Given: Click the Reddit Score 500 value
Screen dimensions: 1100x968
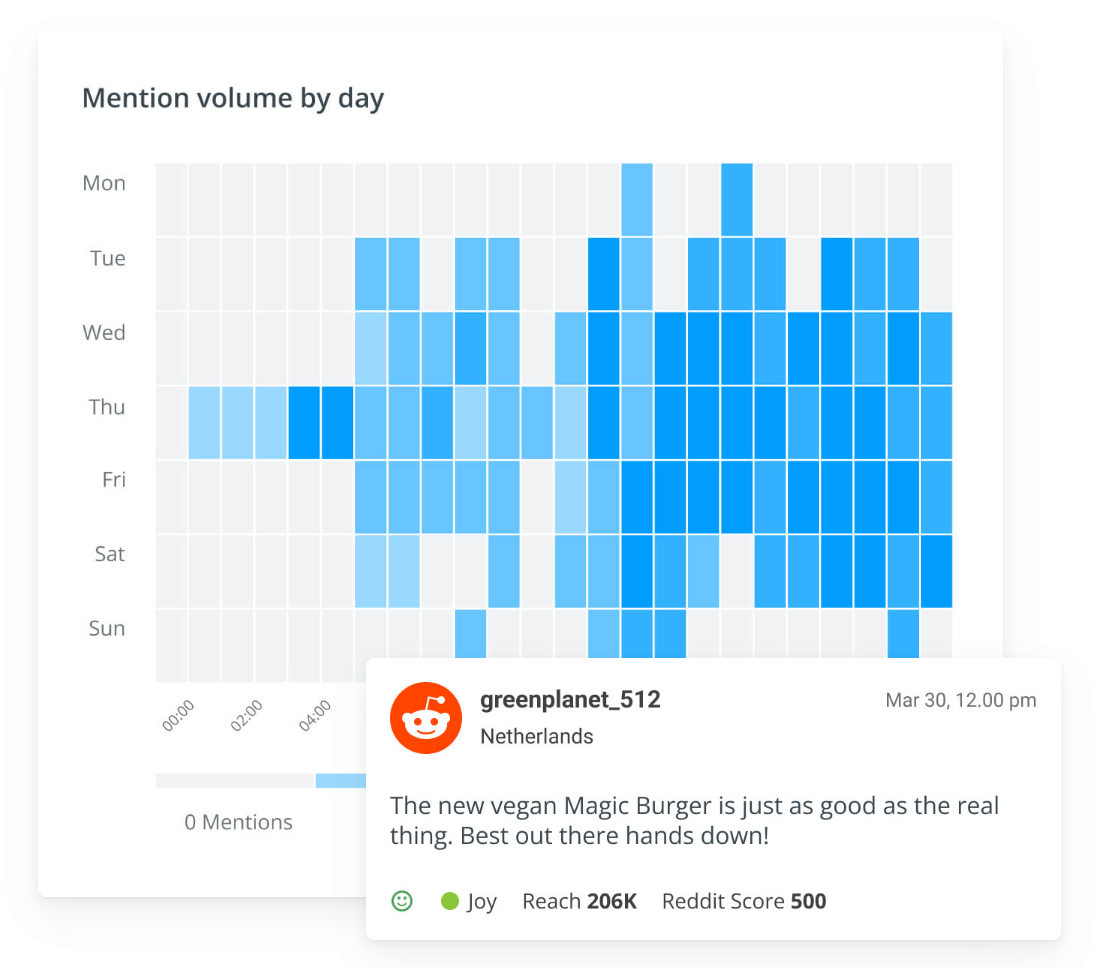Looking at the screenshot, I should [x=806, y=901].
